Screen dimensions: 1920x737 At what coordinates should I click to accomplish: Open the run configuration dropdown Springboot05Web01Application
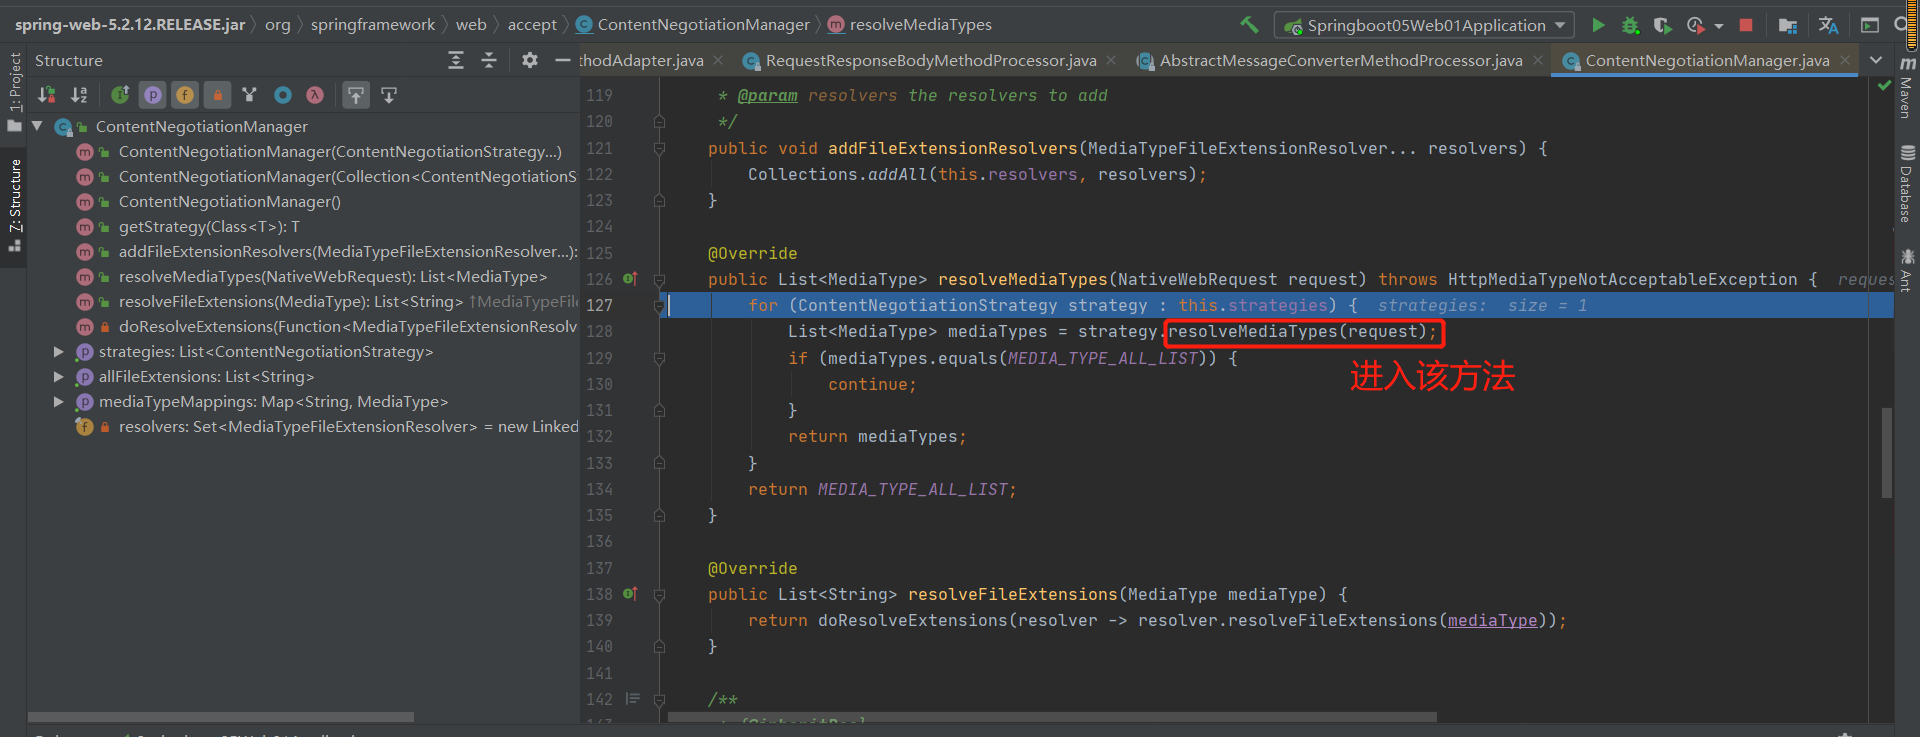pyautogui.click(x=1425, y=25)
